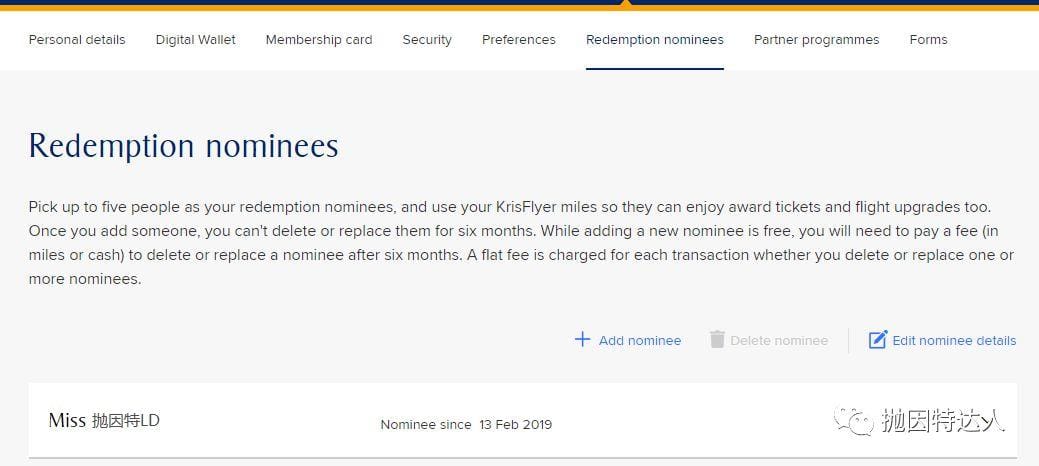
Task: Switch to the Forms tab
Action: click(928, 40)
